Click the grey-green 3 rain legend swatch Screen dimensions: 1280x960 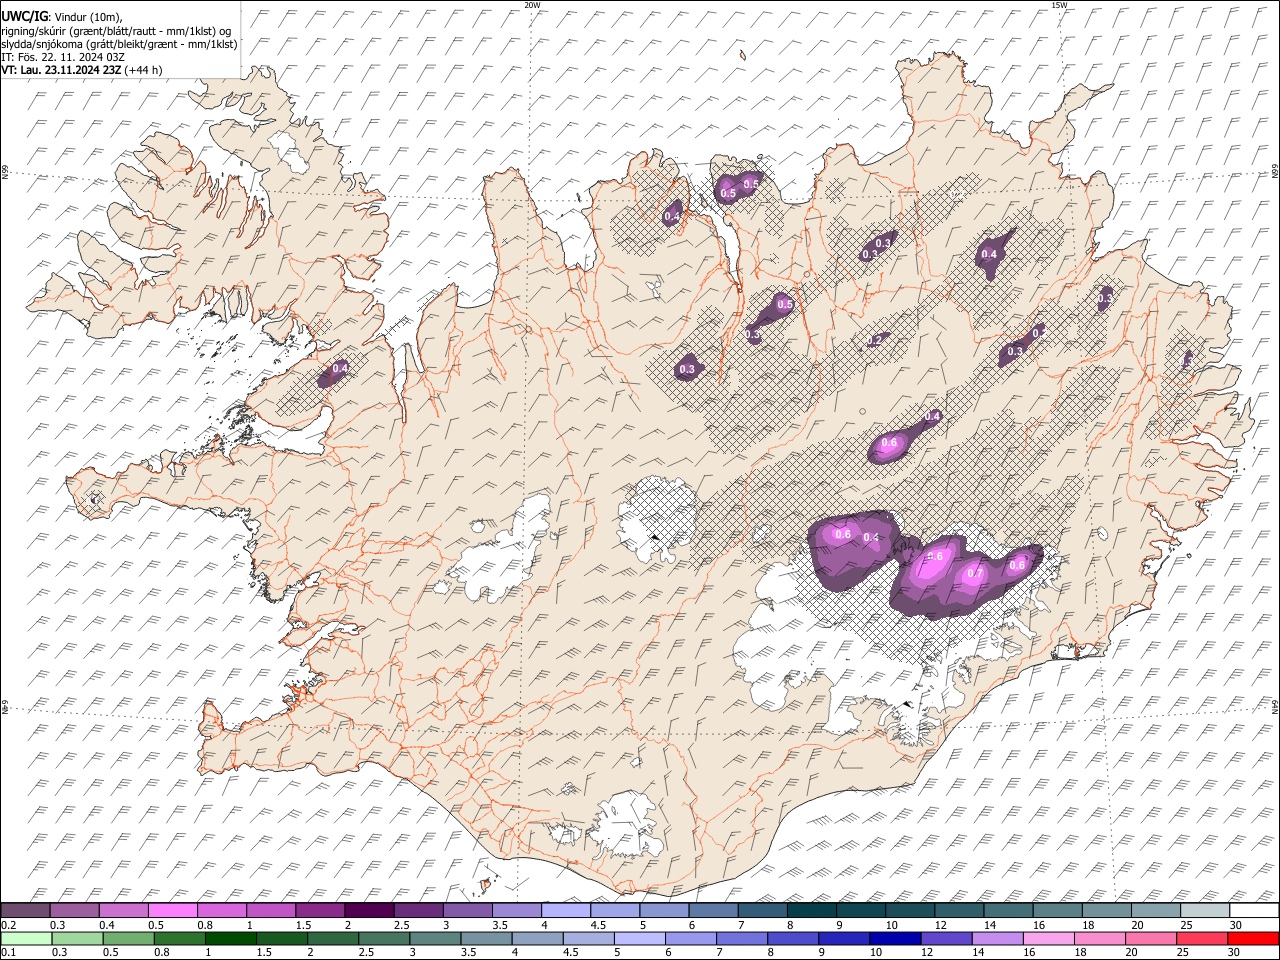[435, 938]
